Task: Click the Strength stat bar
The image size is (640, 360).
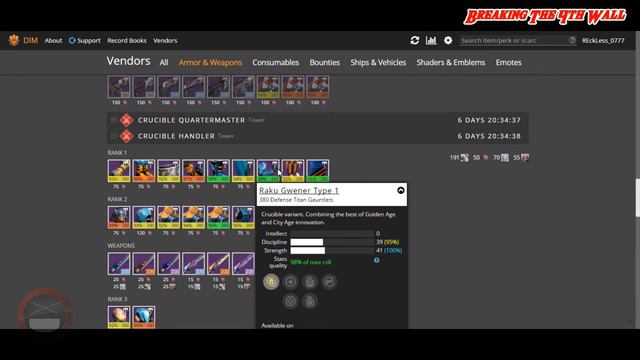Action: (332, 250)
